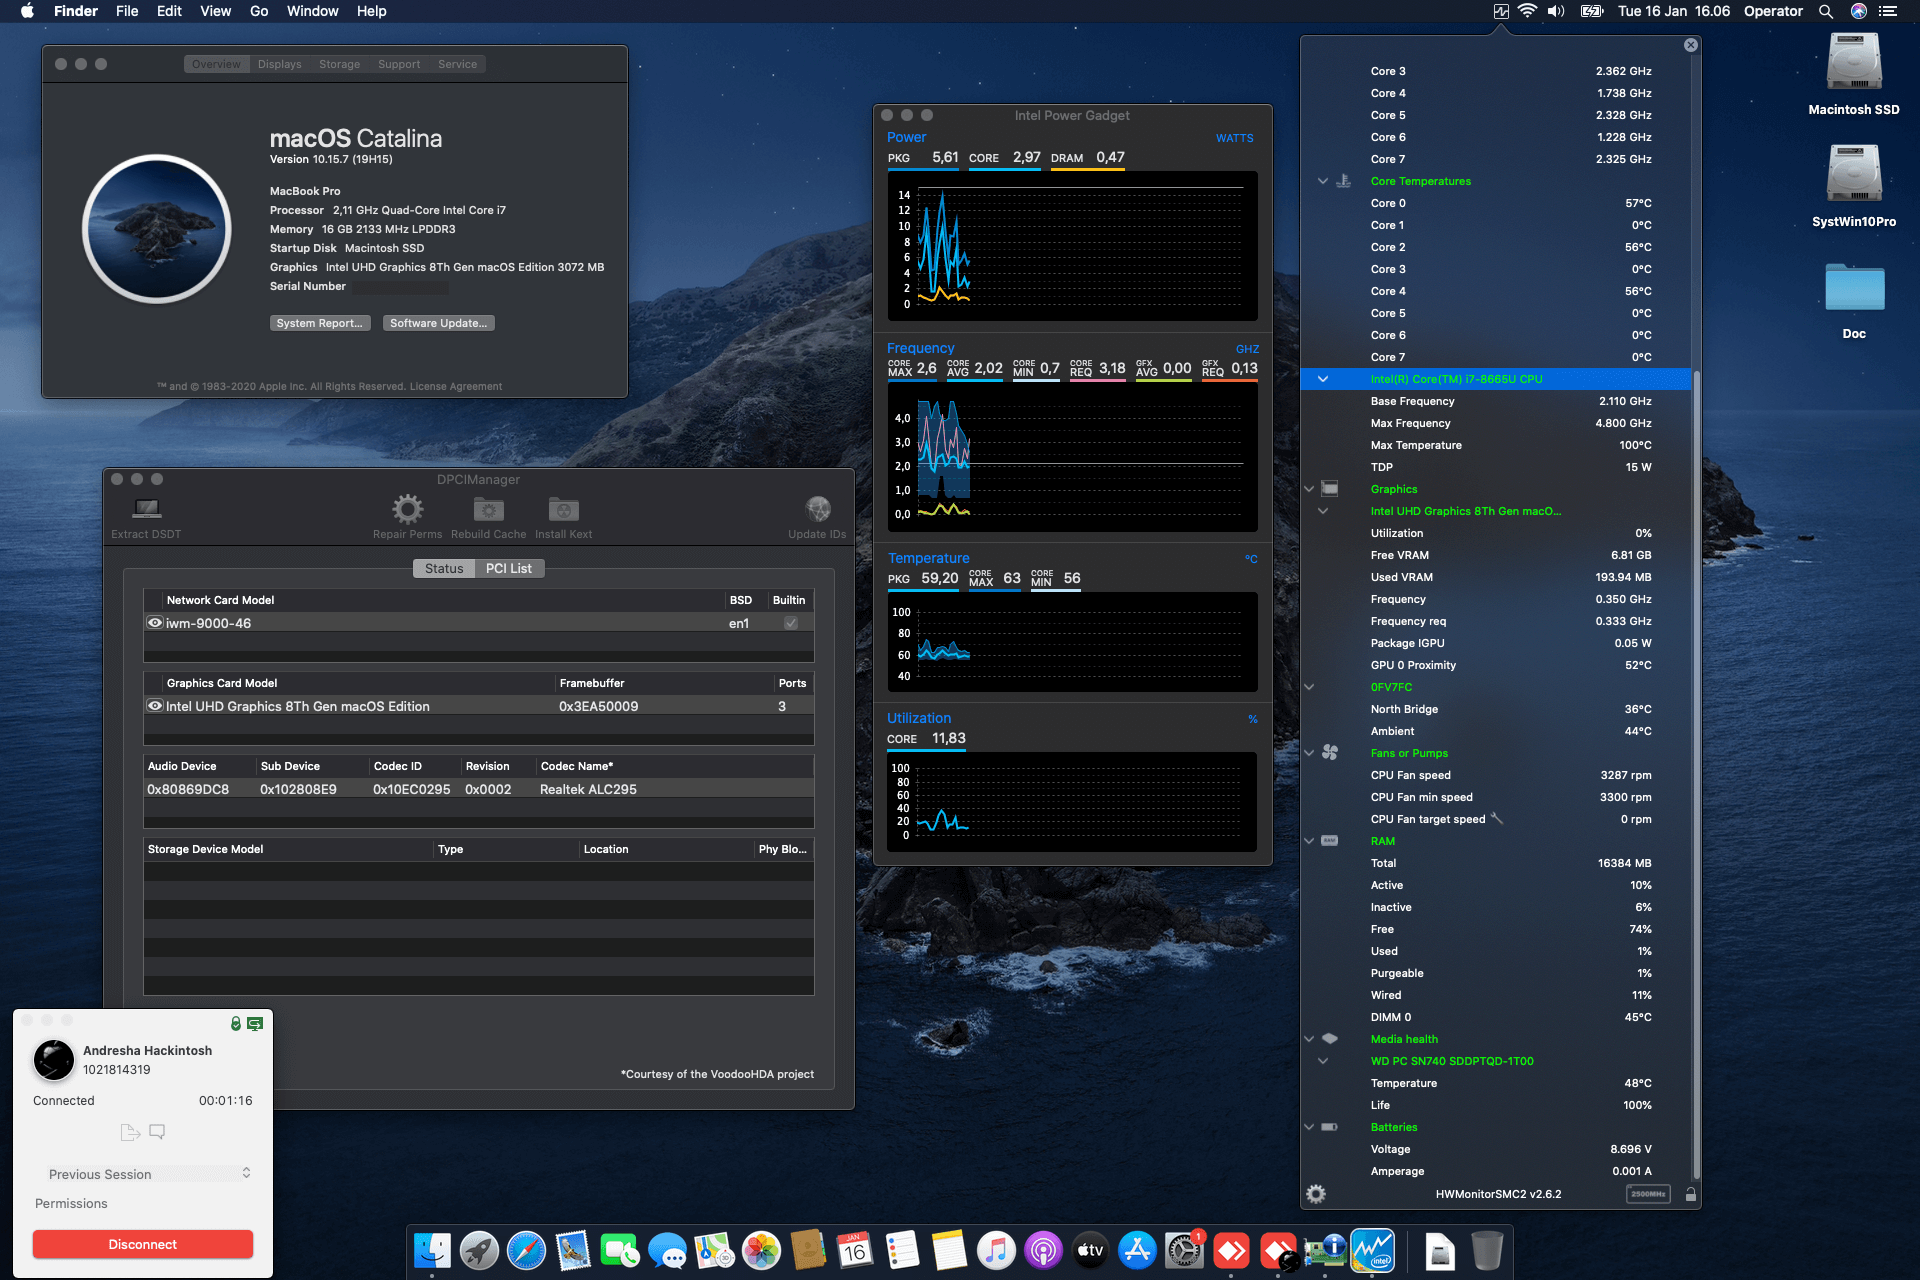Image resolution: width=1920 pixels, height=1280 pixels.
Task: Select the Extract DSDT tool in DPCIManager
Action: [x=145, y=510]
